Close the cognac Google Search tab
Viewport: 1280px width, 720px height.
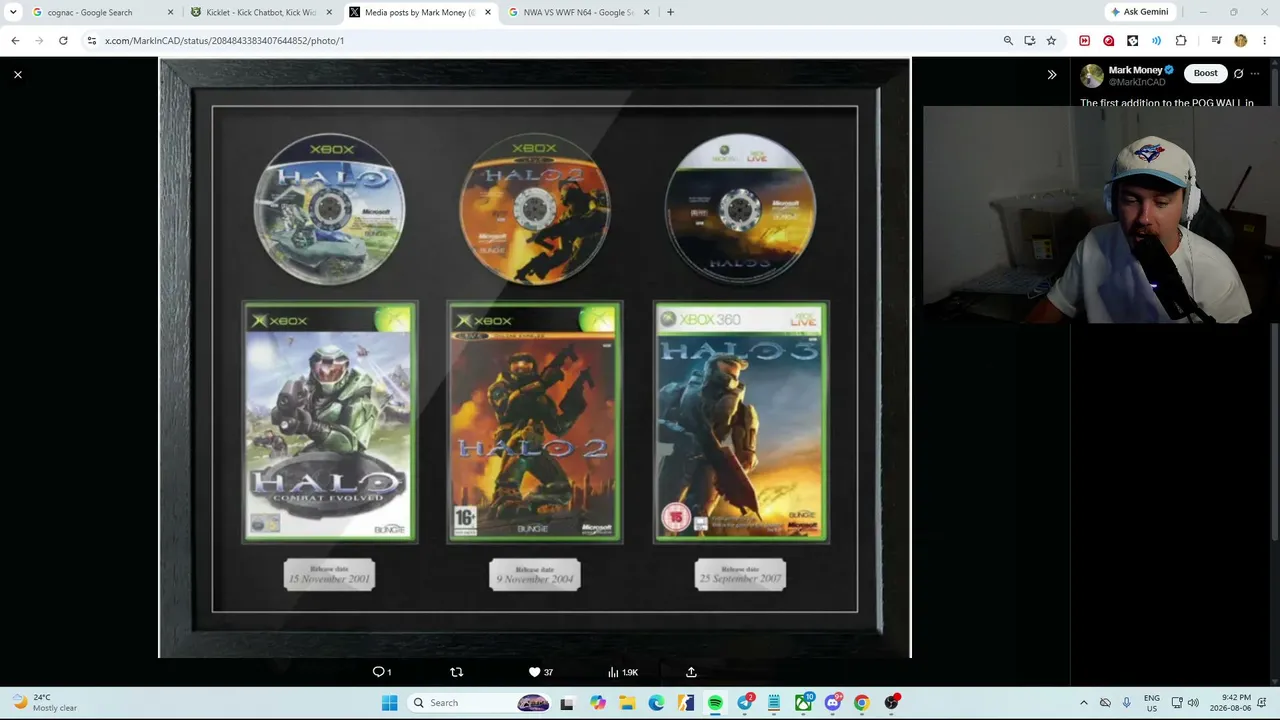(170, 12)
